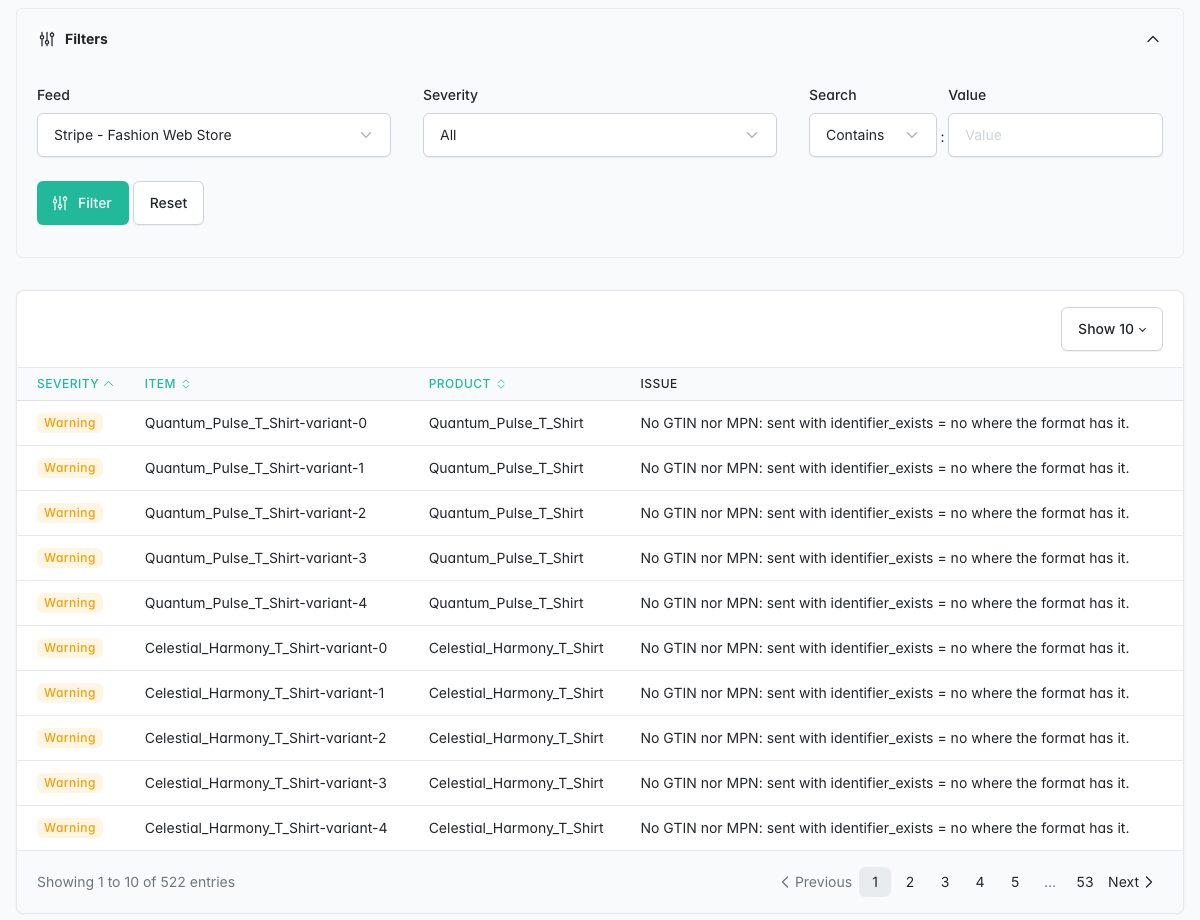Click the Previous page button
The height and width of the screenshot is (920, 1200).
tap(816, 882)
